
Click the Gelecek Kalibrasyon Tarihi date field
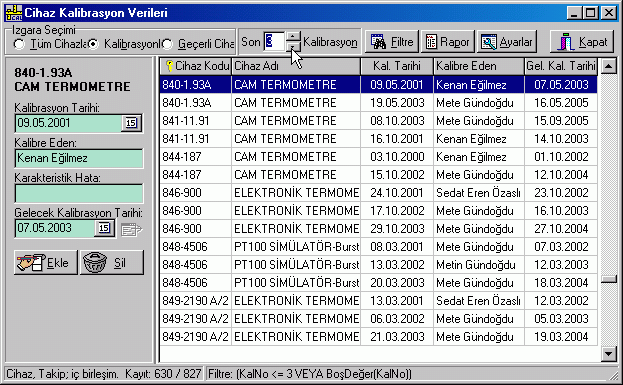point(55,228)
